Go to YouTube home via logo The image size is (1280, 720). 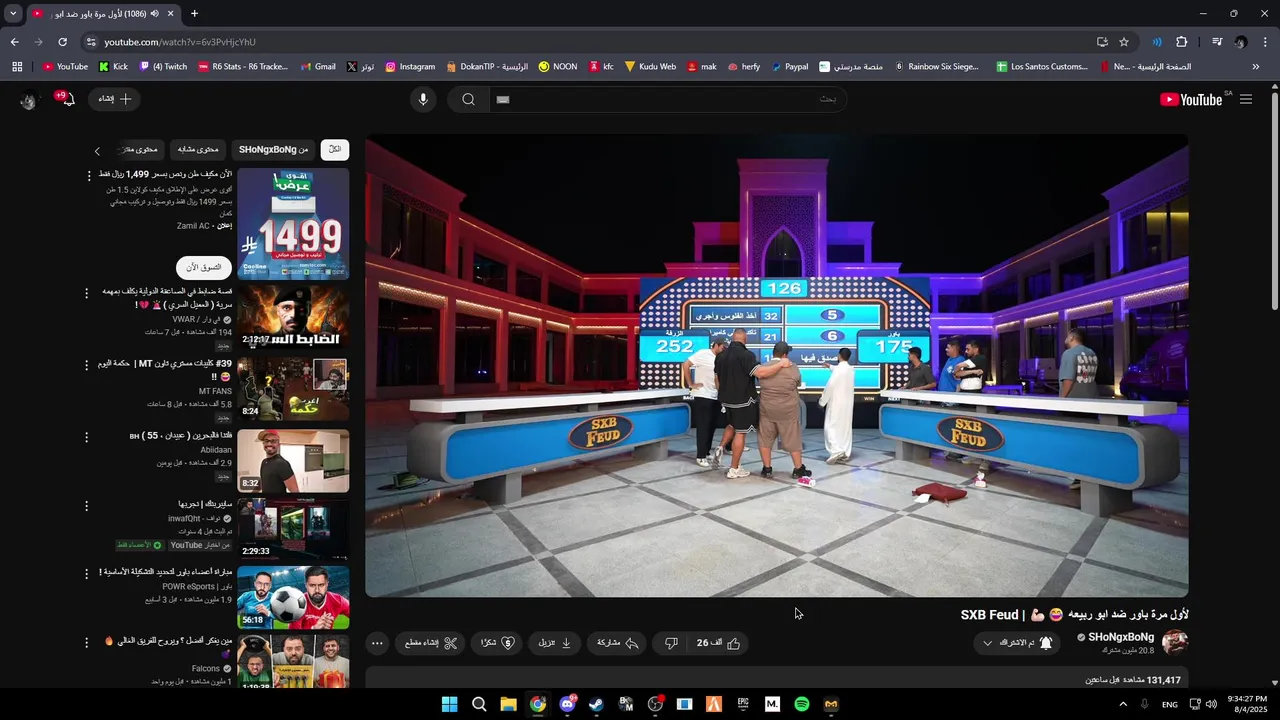click(x=1191, y=99)
